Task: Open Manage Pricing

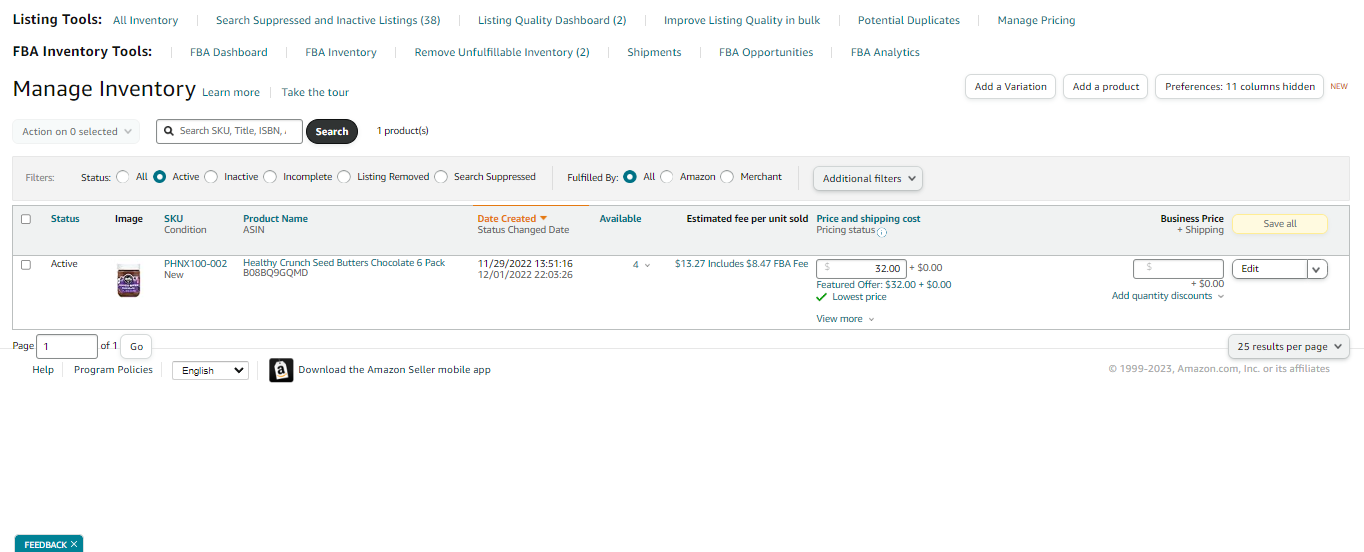Action: pos(1036,20)
